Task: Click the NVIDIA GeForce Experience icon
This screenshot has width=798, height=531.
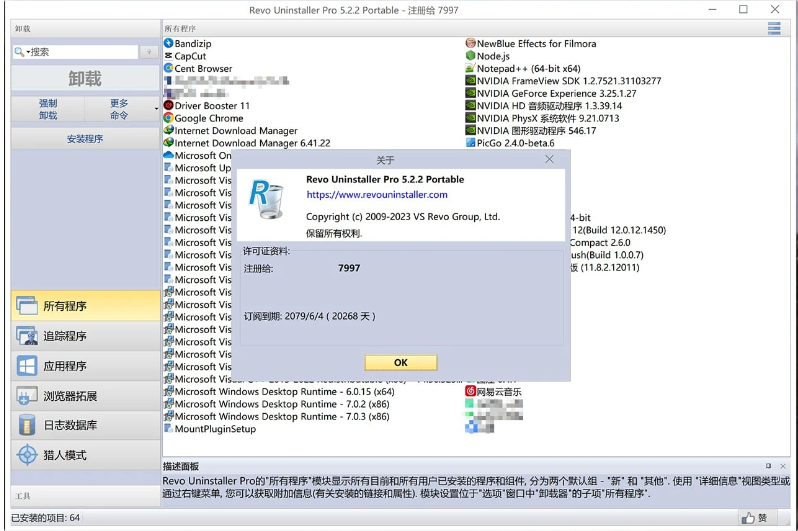Action: [x=470, y=93]
